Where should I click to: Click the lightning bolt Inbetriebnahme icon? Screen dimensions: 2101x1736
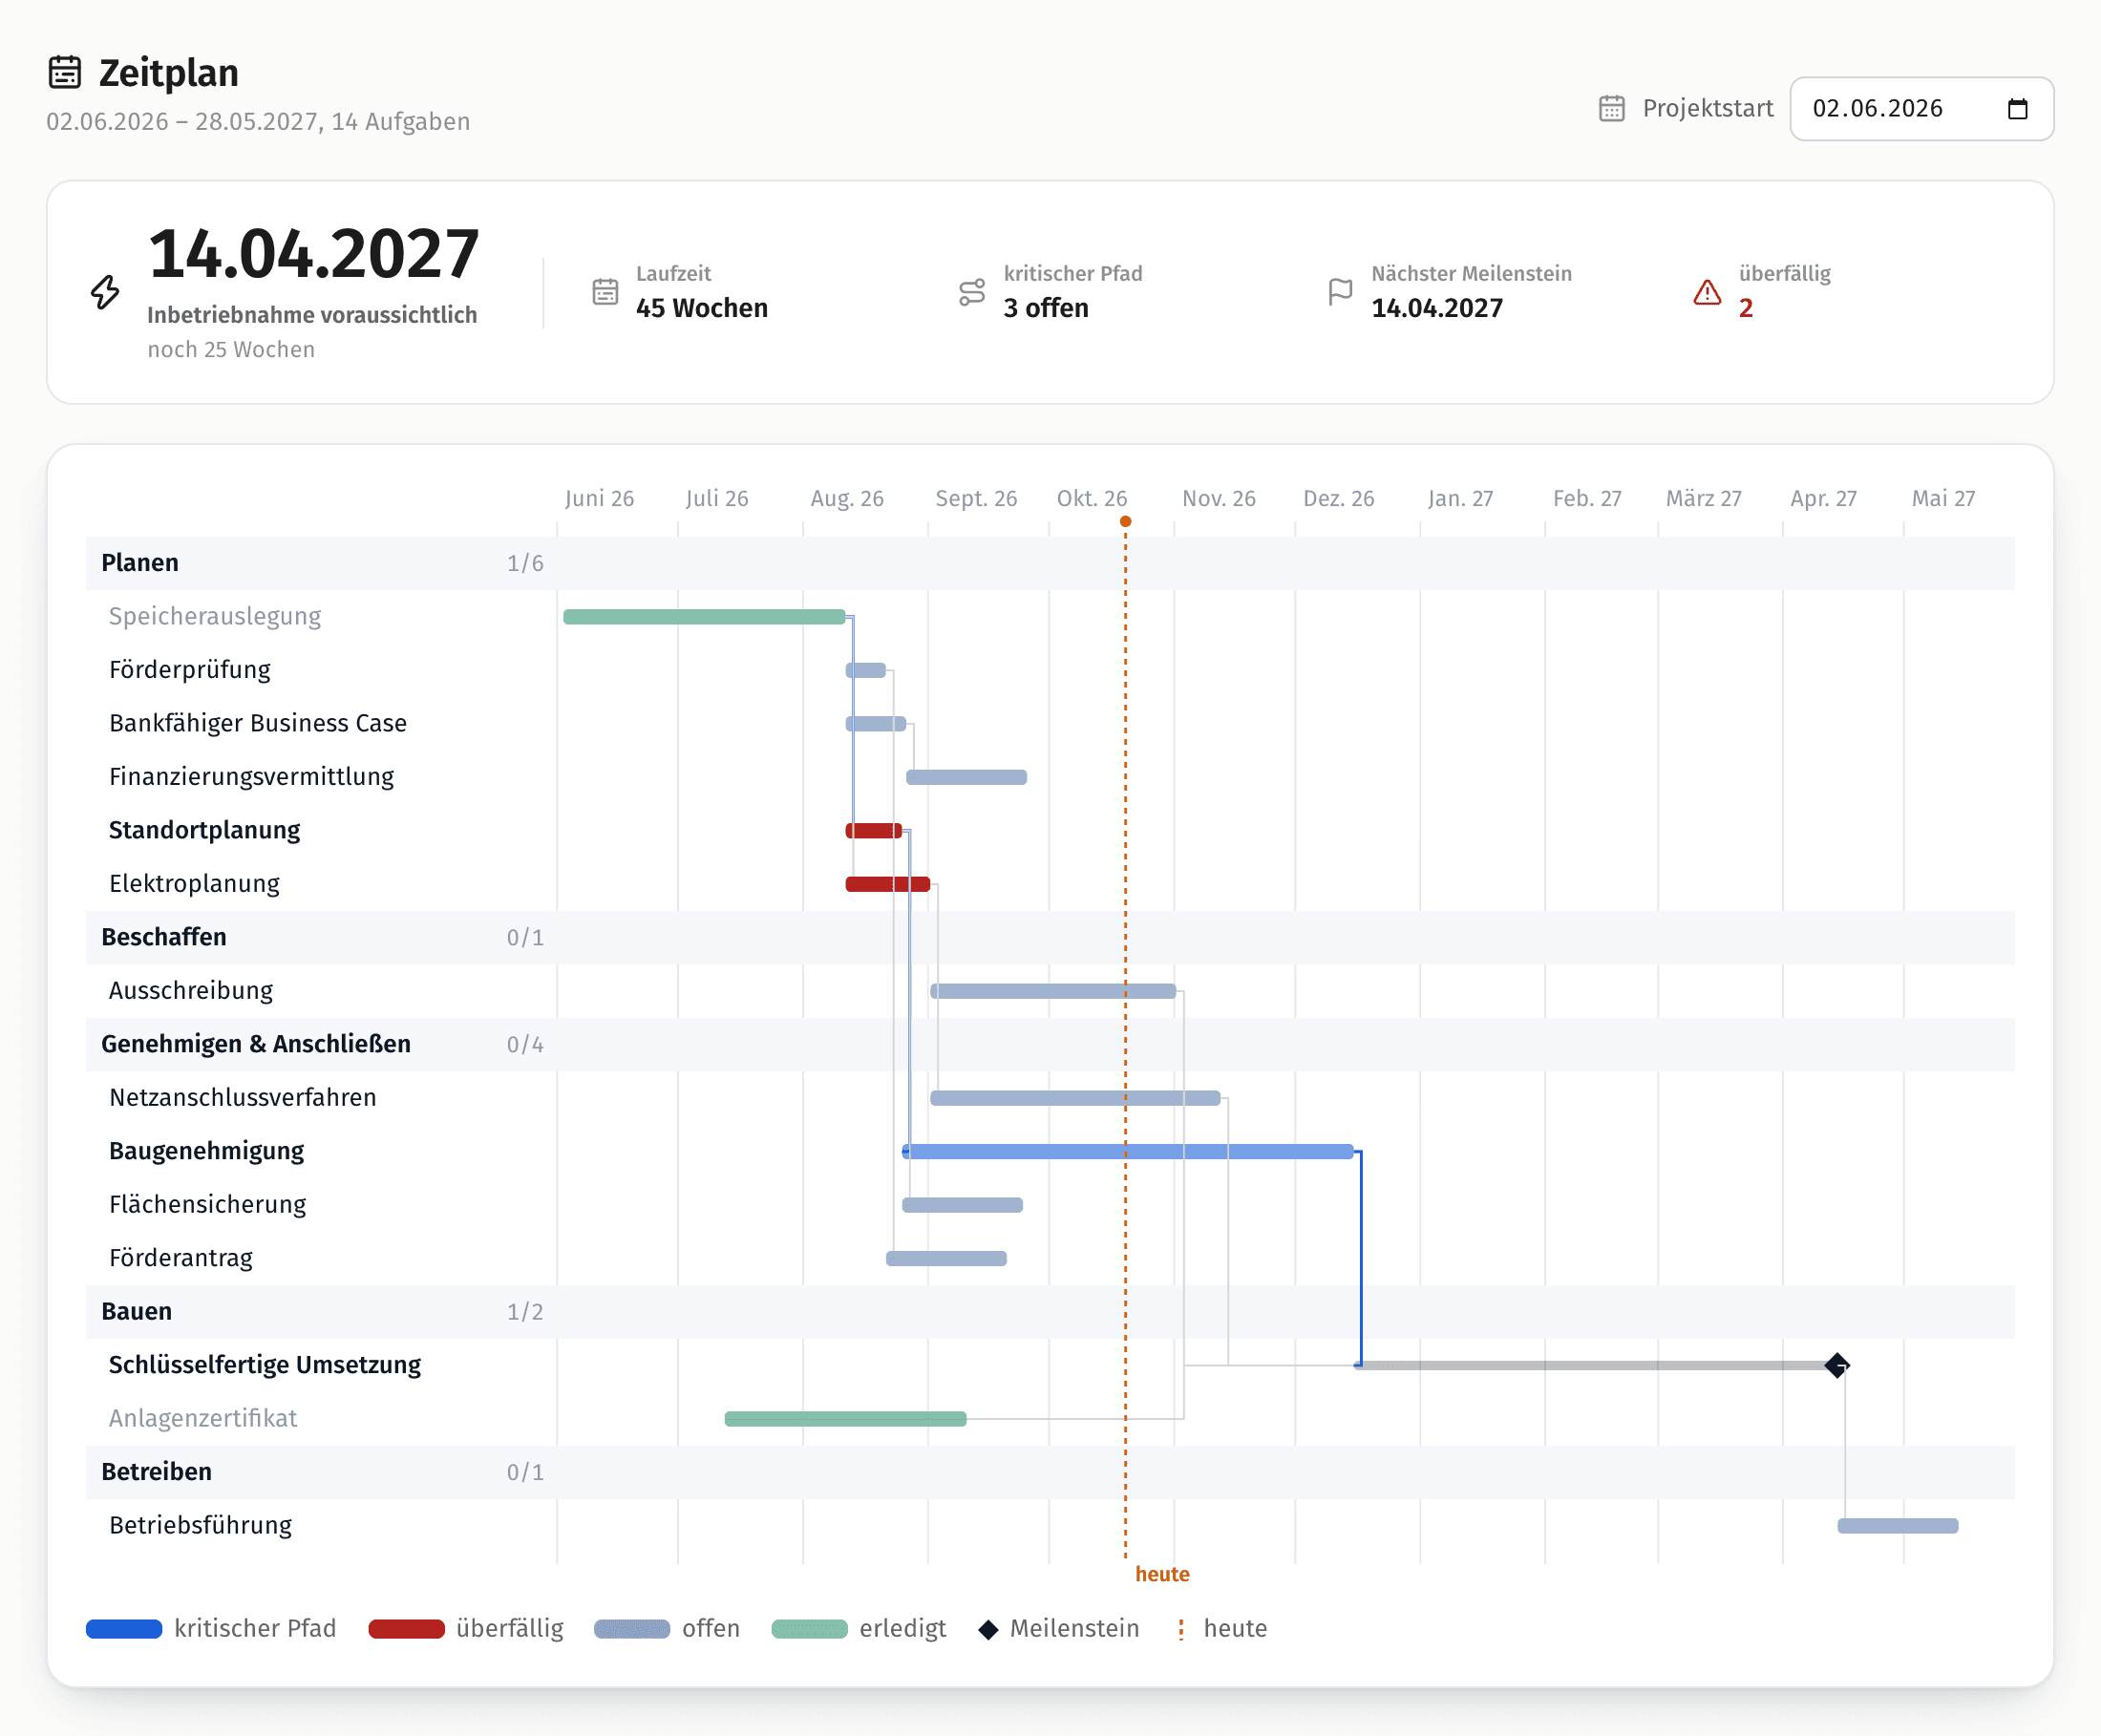tap(105, 292)
